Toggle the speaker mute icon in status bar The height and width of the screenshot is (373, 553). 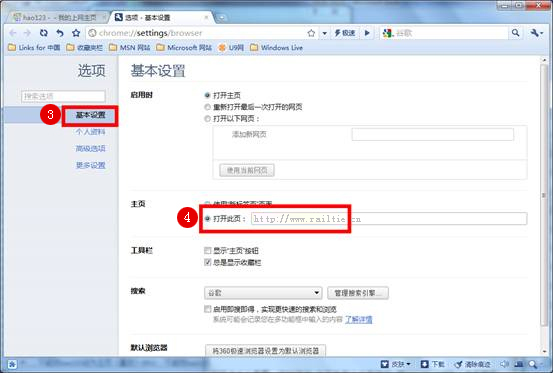[504, 364]
